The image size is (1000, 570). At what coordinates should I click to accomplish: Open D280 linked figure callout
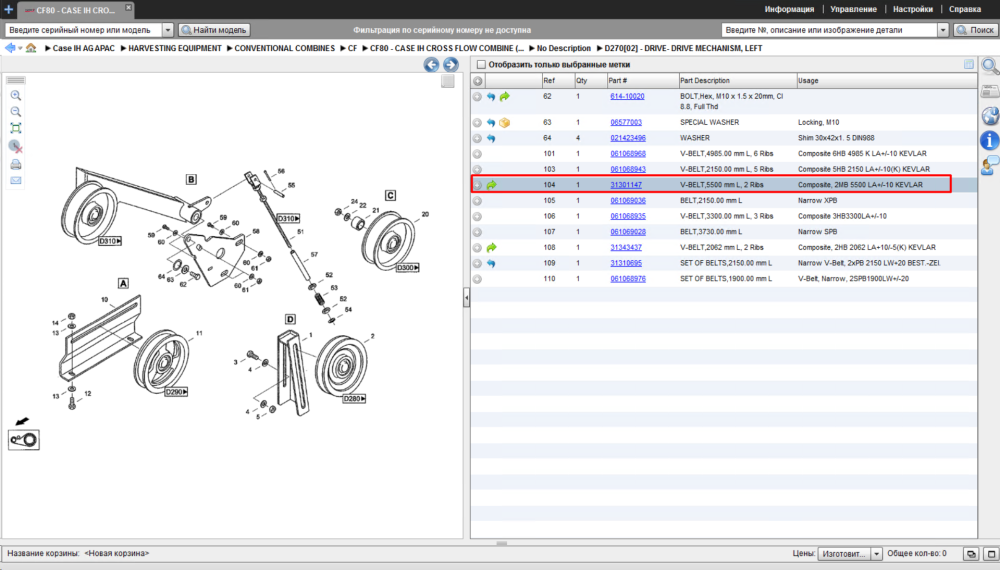pos(354,398)
